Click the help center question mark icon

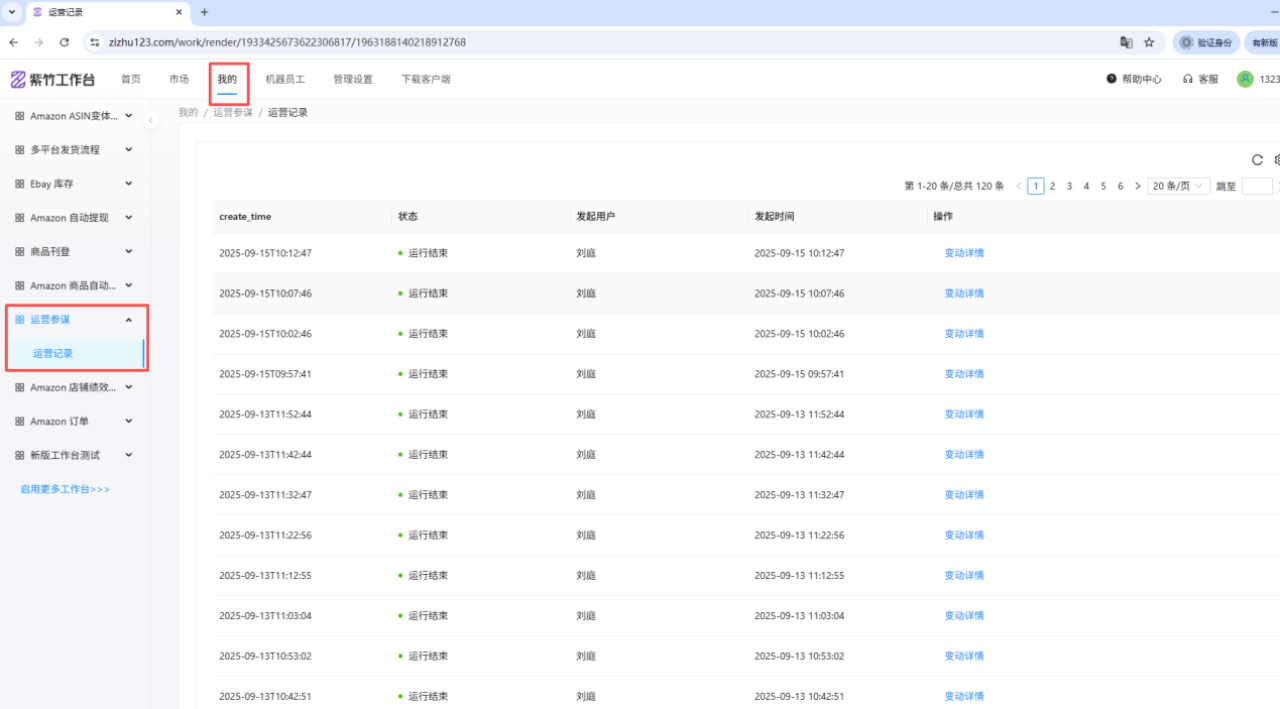point(1111,79)
